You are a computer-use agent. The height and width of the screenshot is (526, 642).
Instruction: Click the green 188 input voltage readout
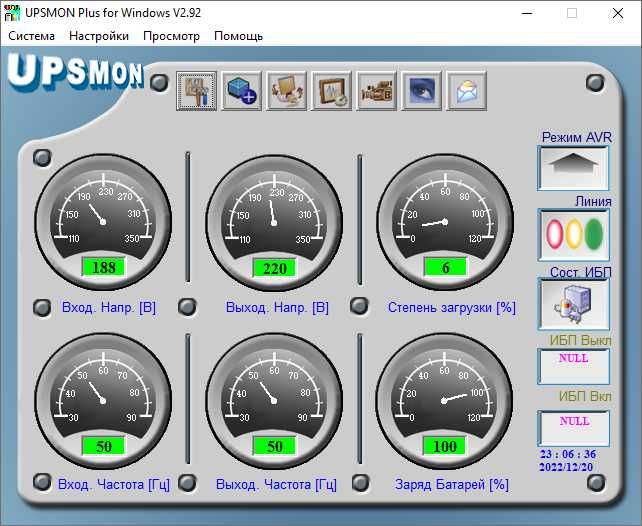tap(104, 267)
